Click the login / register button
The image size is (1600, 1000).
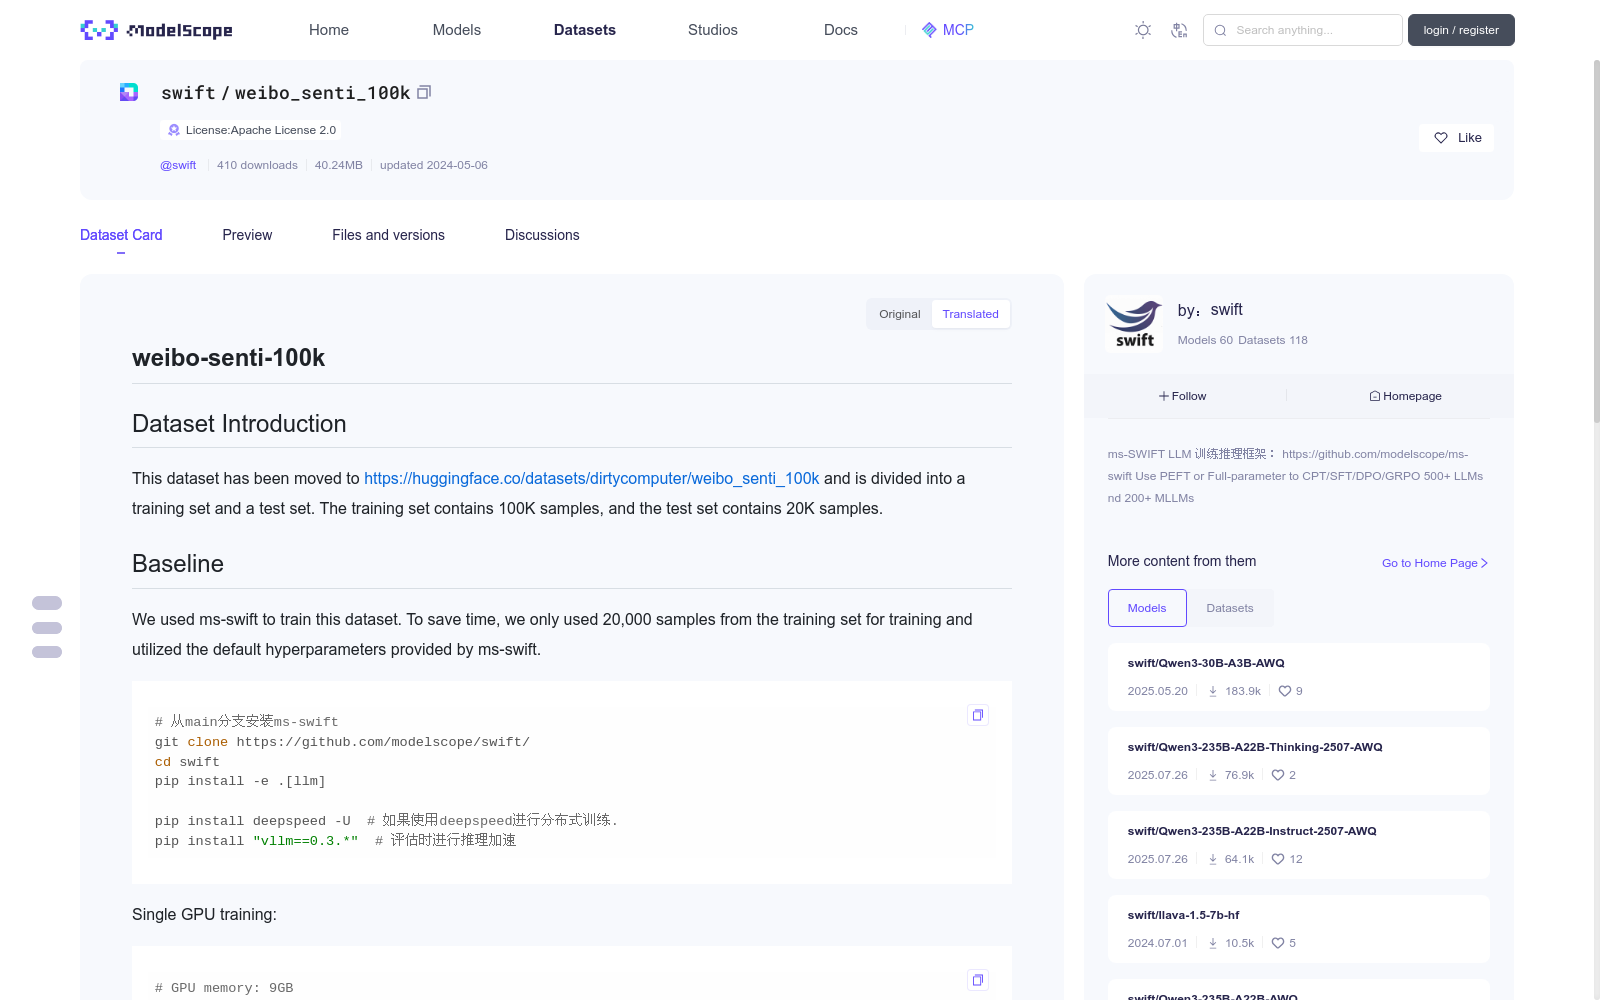coord(1460,30)
